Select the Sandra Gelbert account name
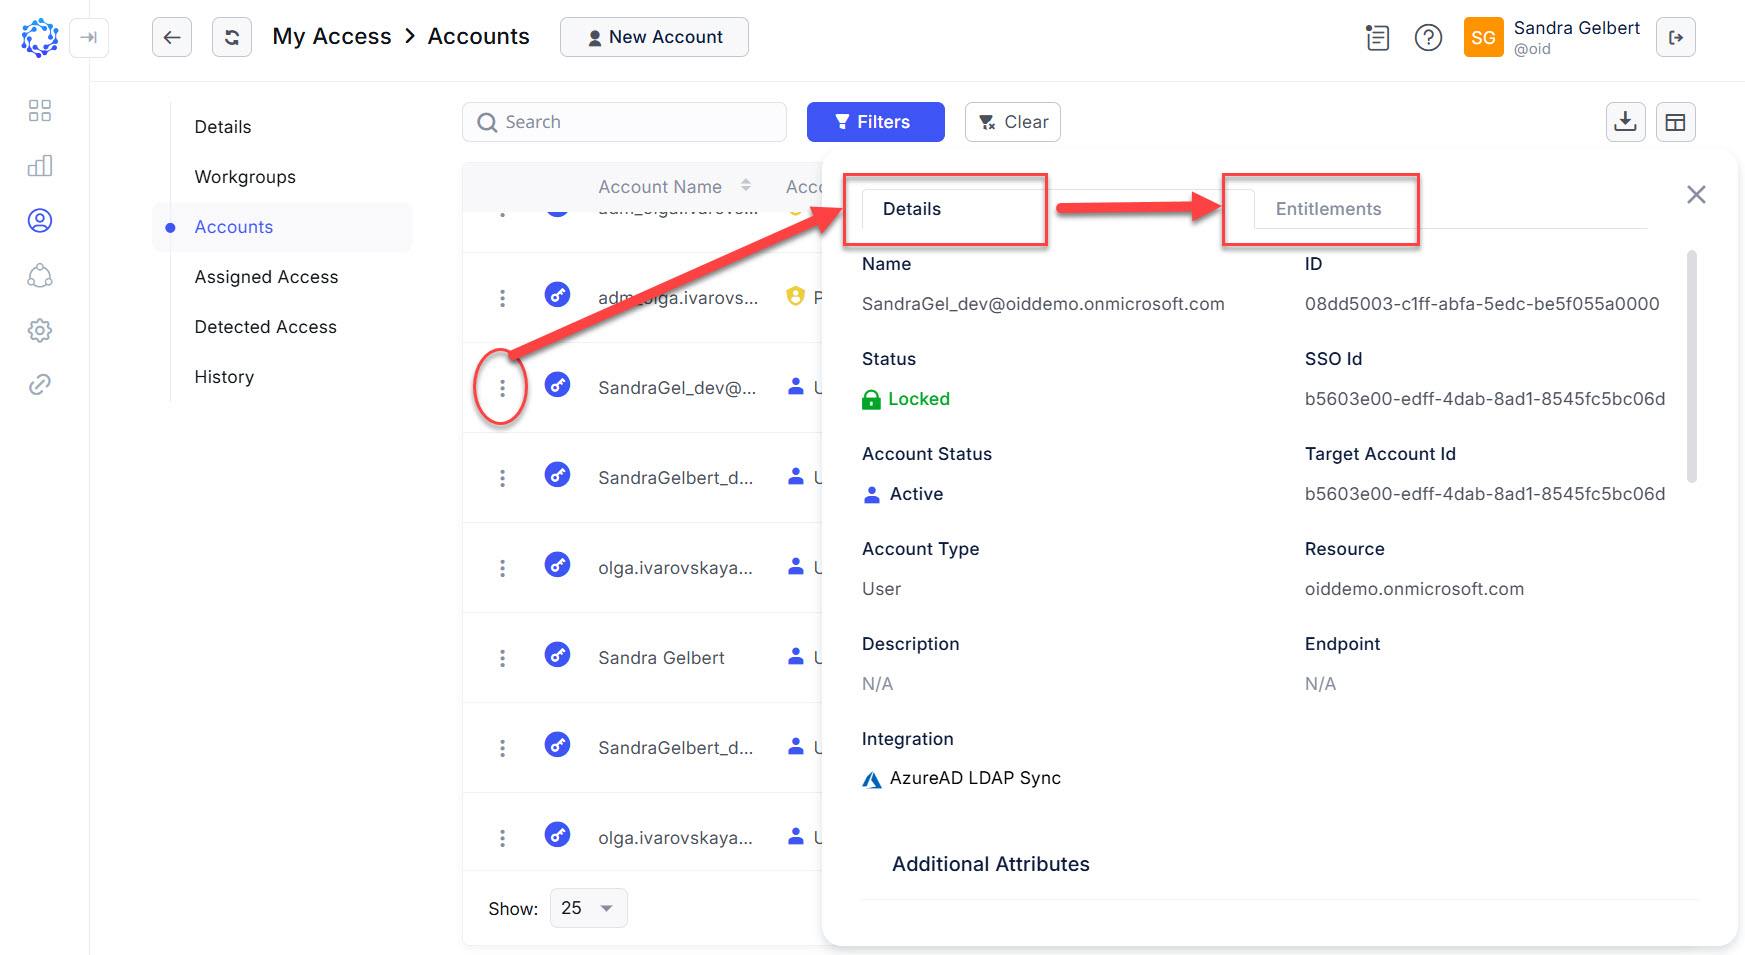1745x955 pixels. click(661, 658)
